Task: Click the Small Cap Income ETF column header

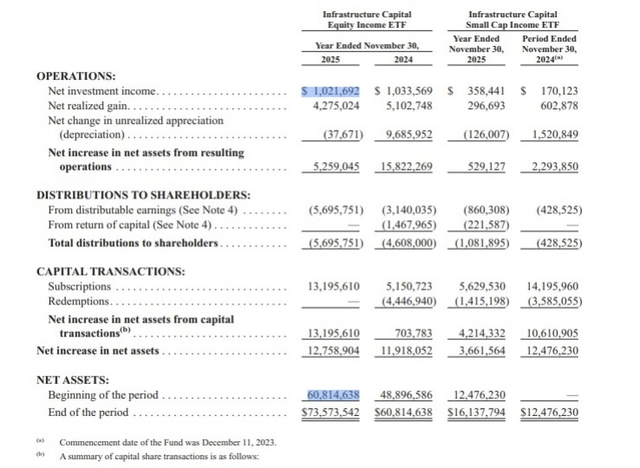Action: point(513,20)
